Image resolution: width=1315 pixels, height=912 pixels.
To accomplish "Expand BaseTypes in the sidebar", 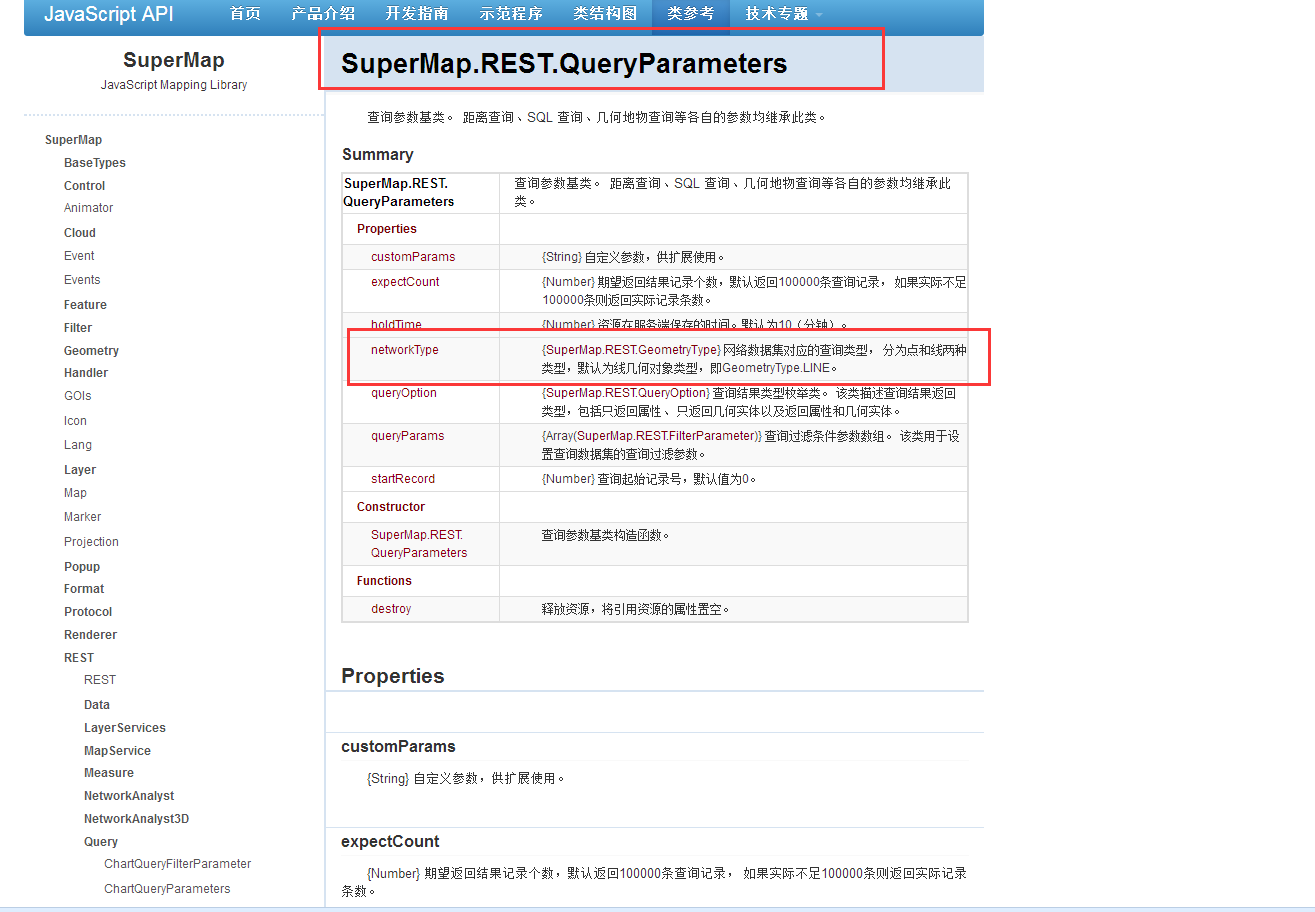I will point(95,163).
